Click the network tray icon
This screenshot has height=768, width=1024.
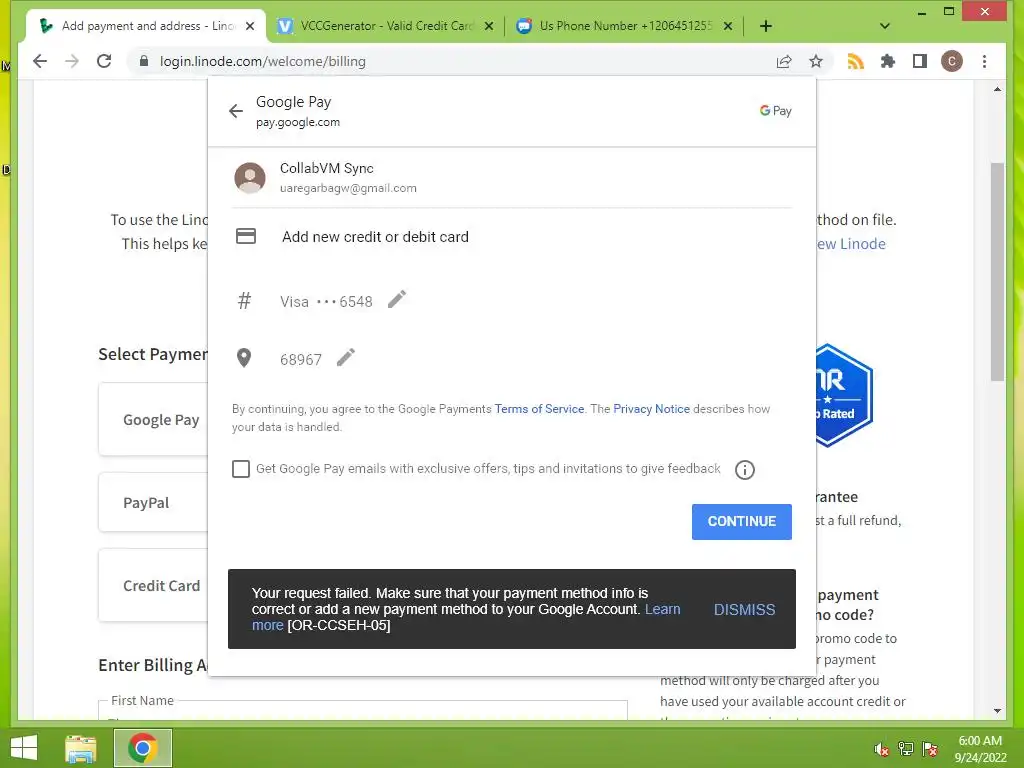coord(906,749)
